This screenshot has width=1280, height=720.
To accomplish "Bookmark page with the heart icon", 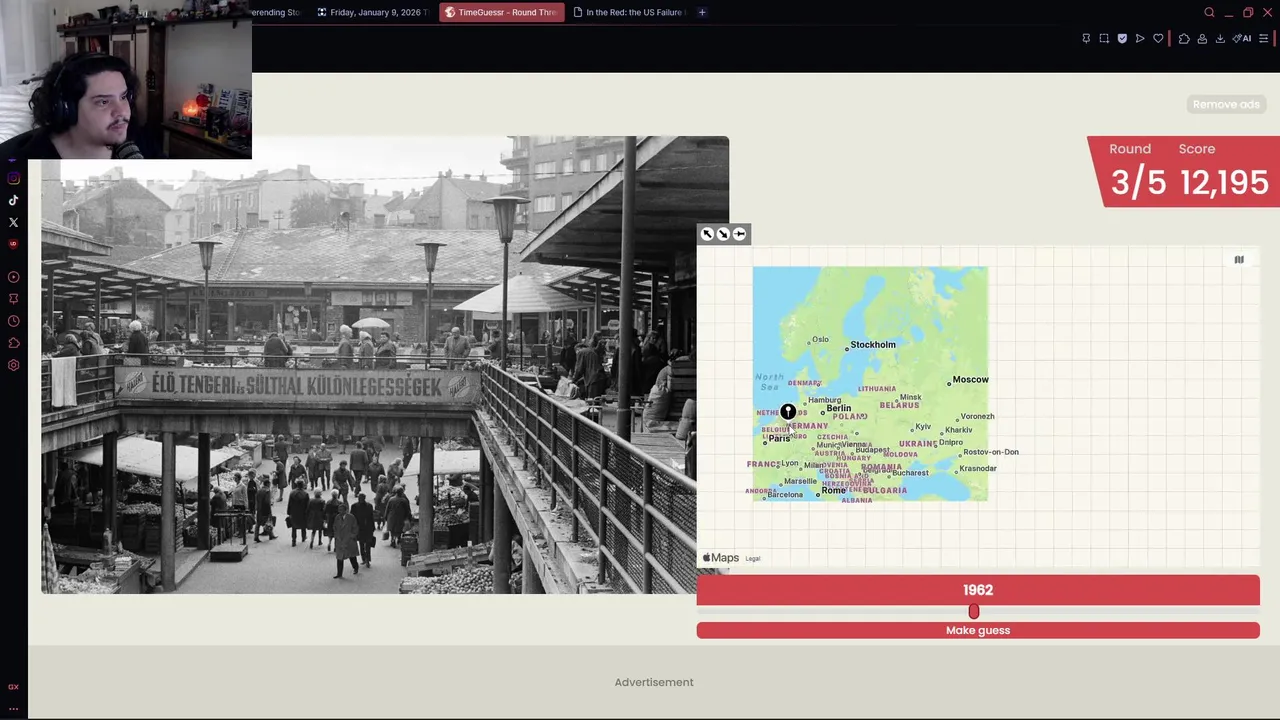I will [1158, 39].
